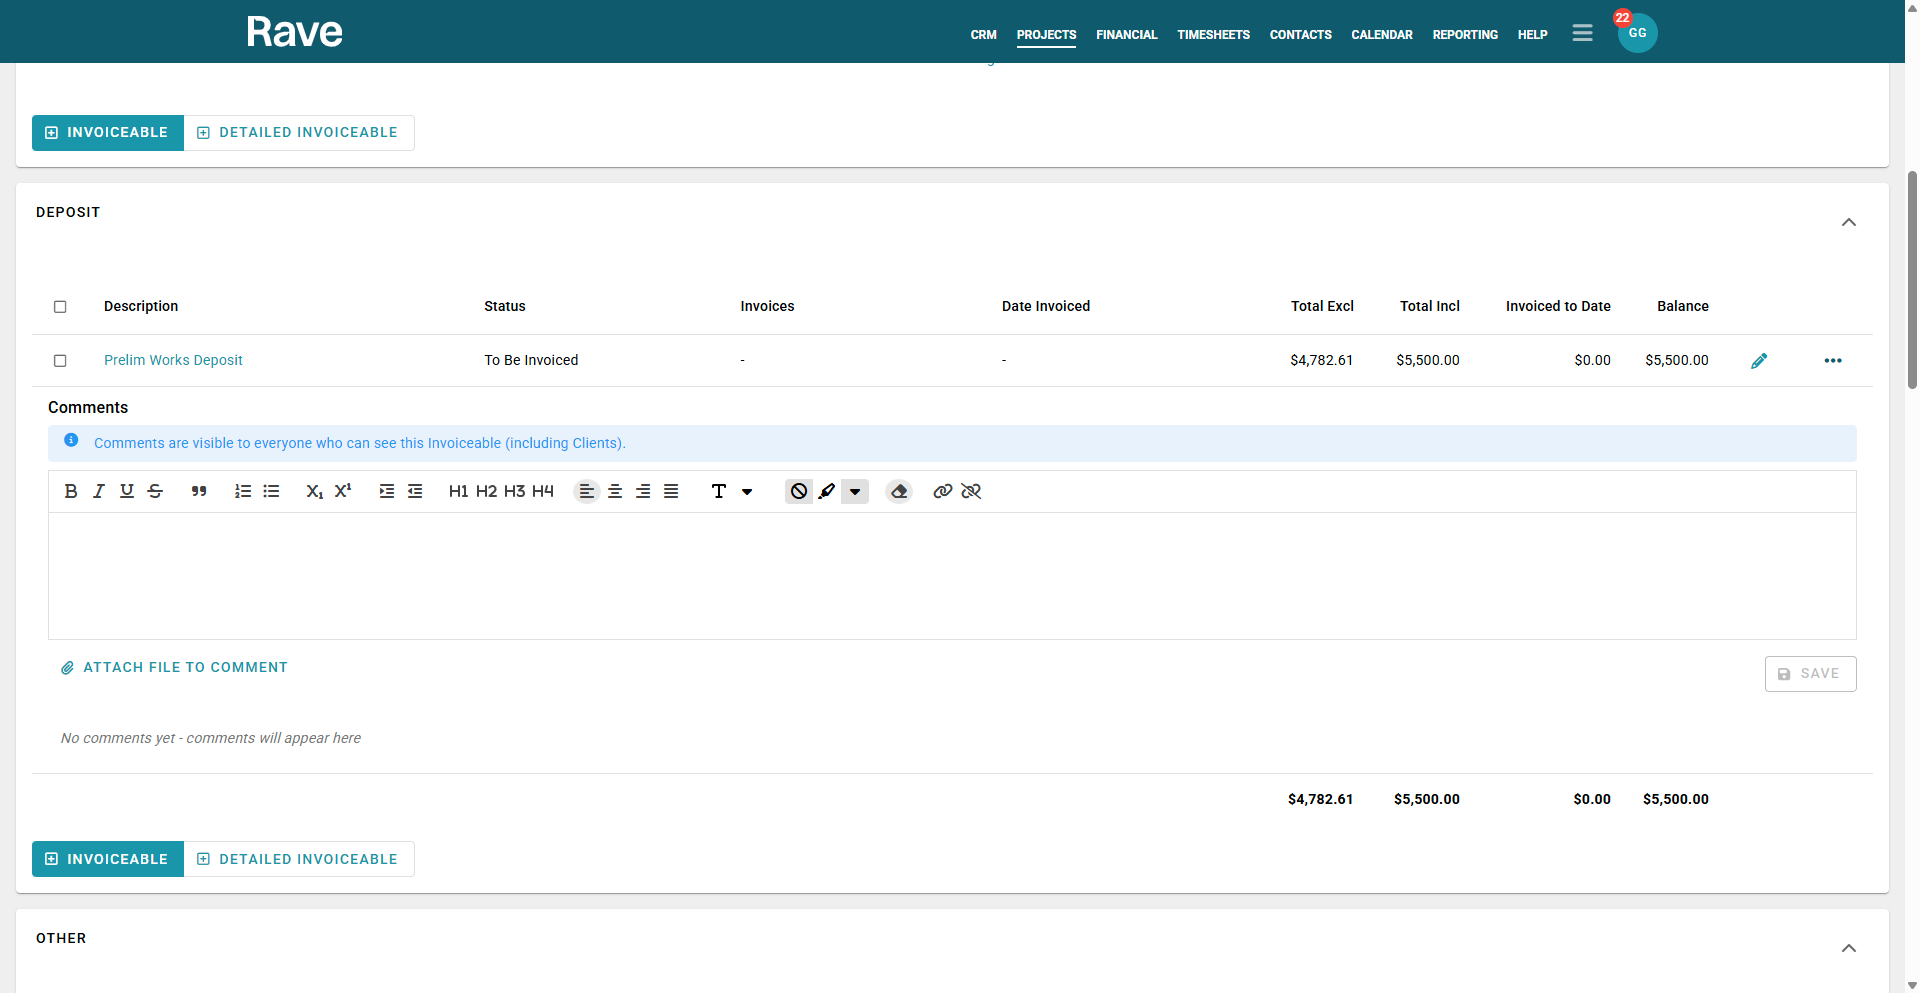Select the Prelim Works Deposit row checkbox

(60, 361)
